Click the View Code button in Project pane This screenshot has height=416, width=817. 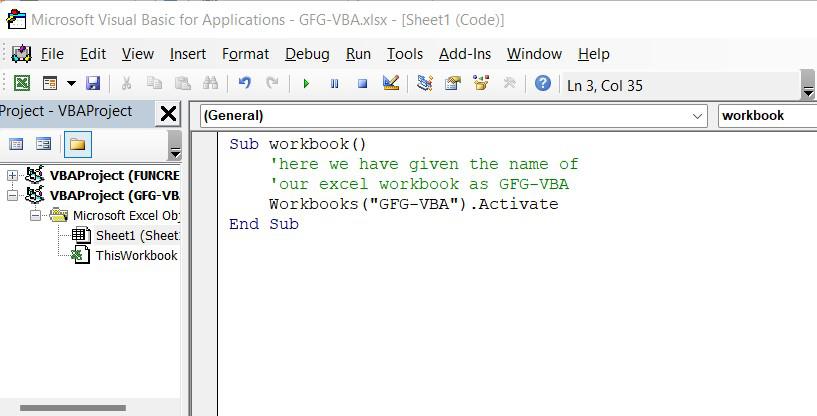[16, 145]
